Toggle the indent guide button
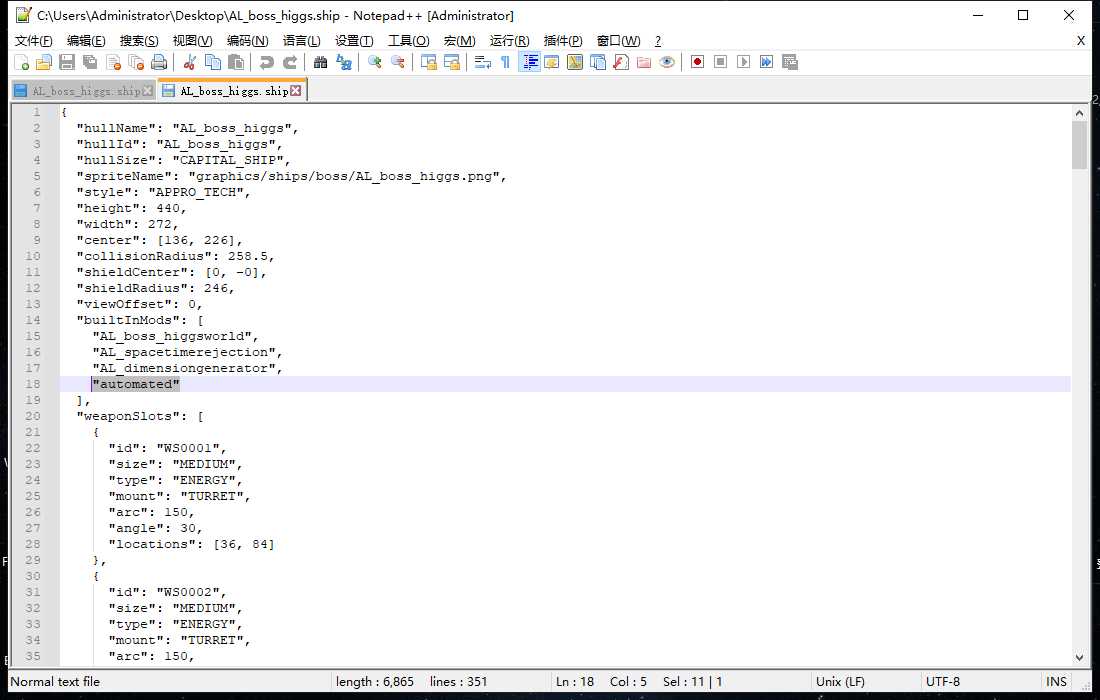Image resolution: width=1100 pixels, height=700 pixels. coord(529,62)
